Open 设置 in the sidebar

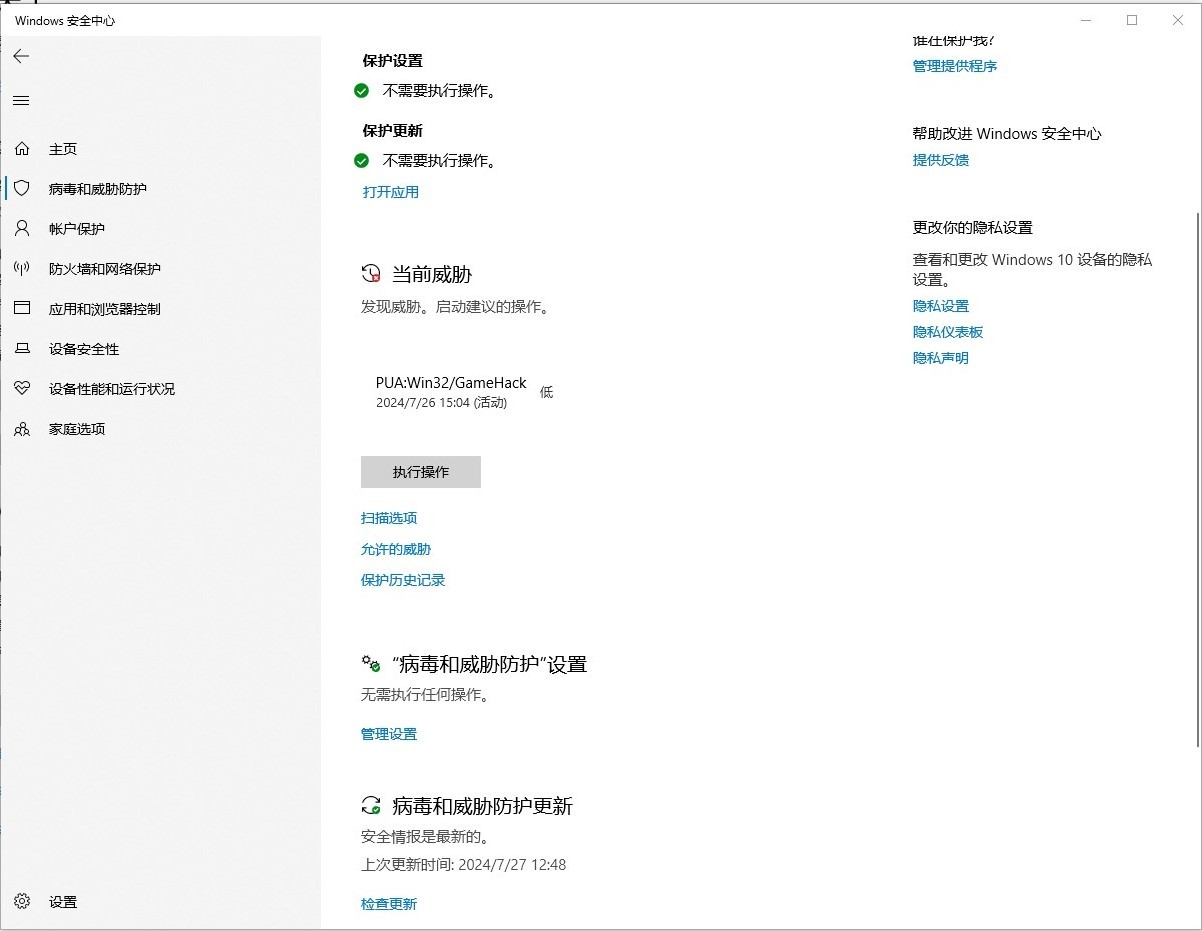tap(63, 902)
